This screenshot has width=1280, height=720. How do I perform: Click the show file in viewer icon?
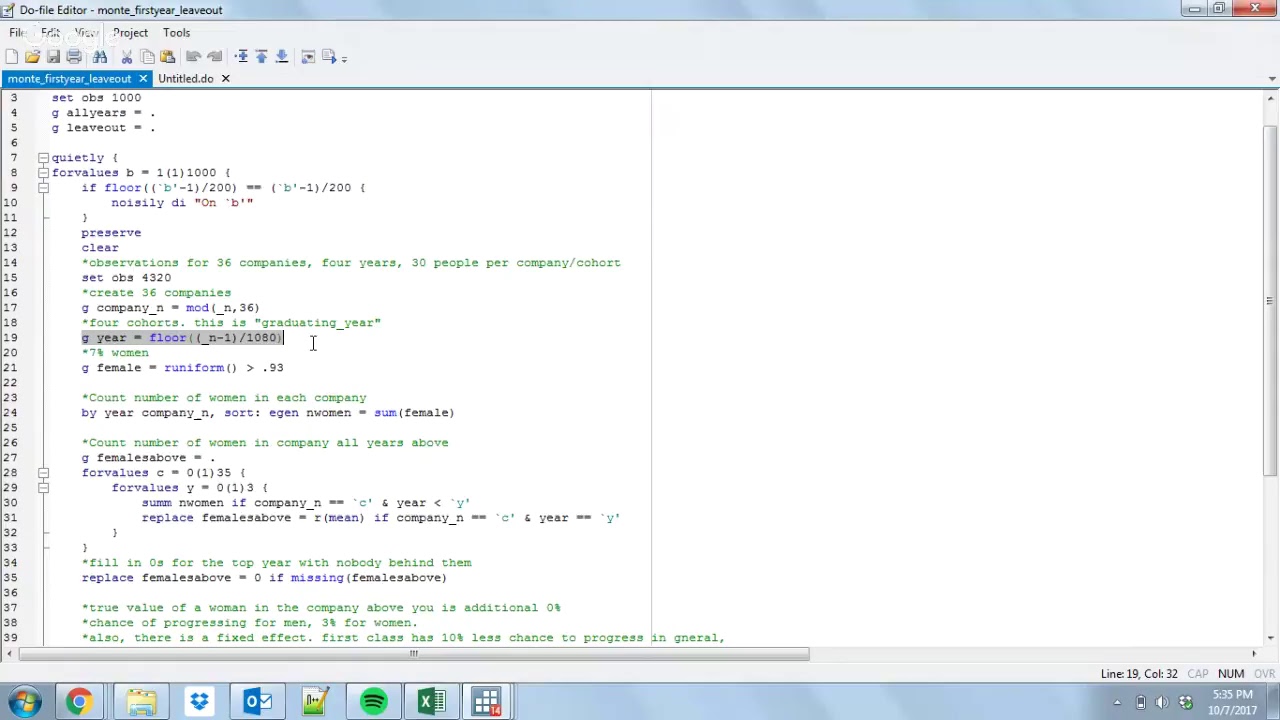tap(308, 57)
